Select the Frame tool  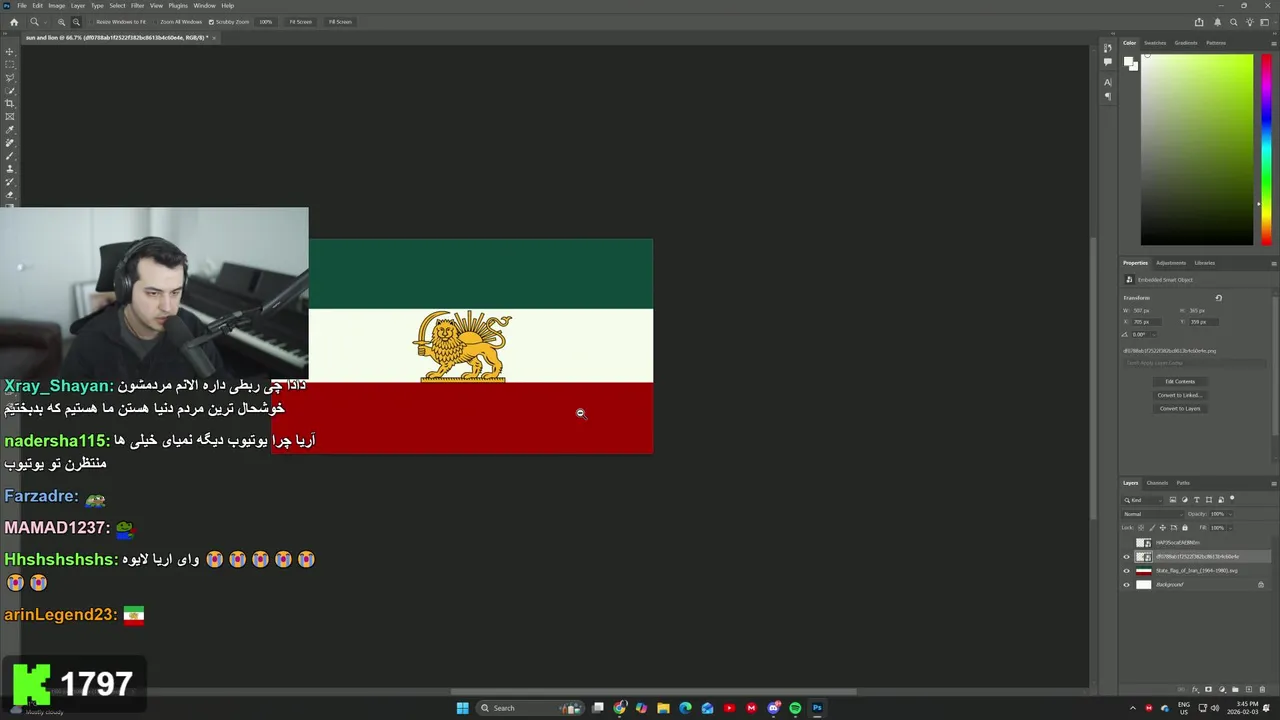pos(10,116)
